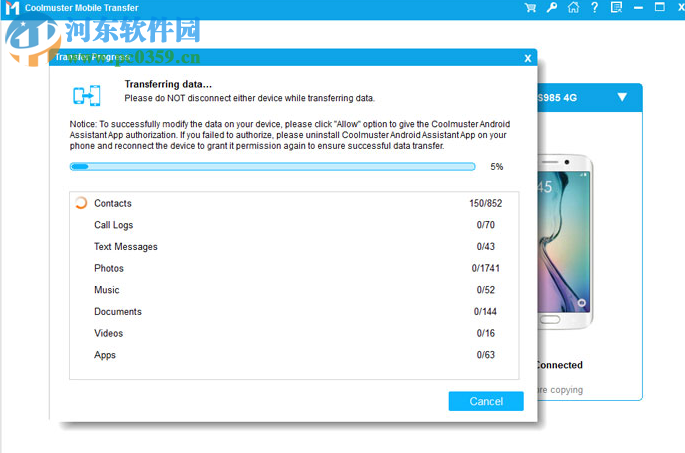Click the 150/852 contacts count
The image size is (685, 453).
pos(485,203)
